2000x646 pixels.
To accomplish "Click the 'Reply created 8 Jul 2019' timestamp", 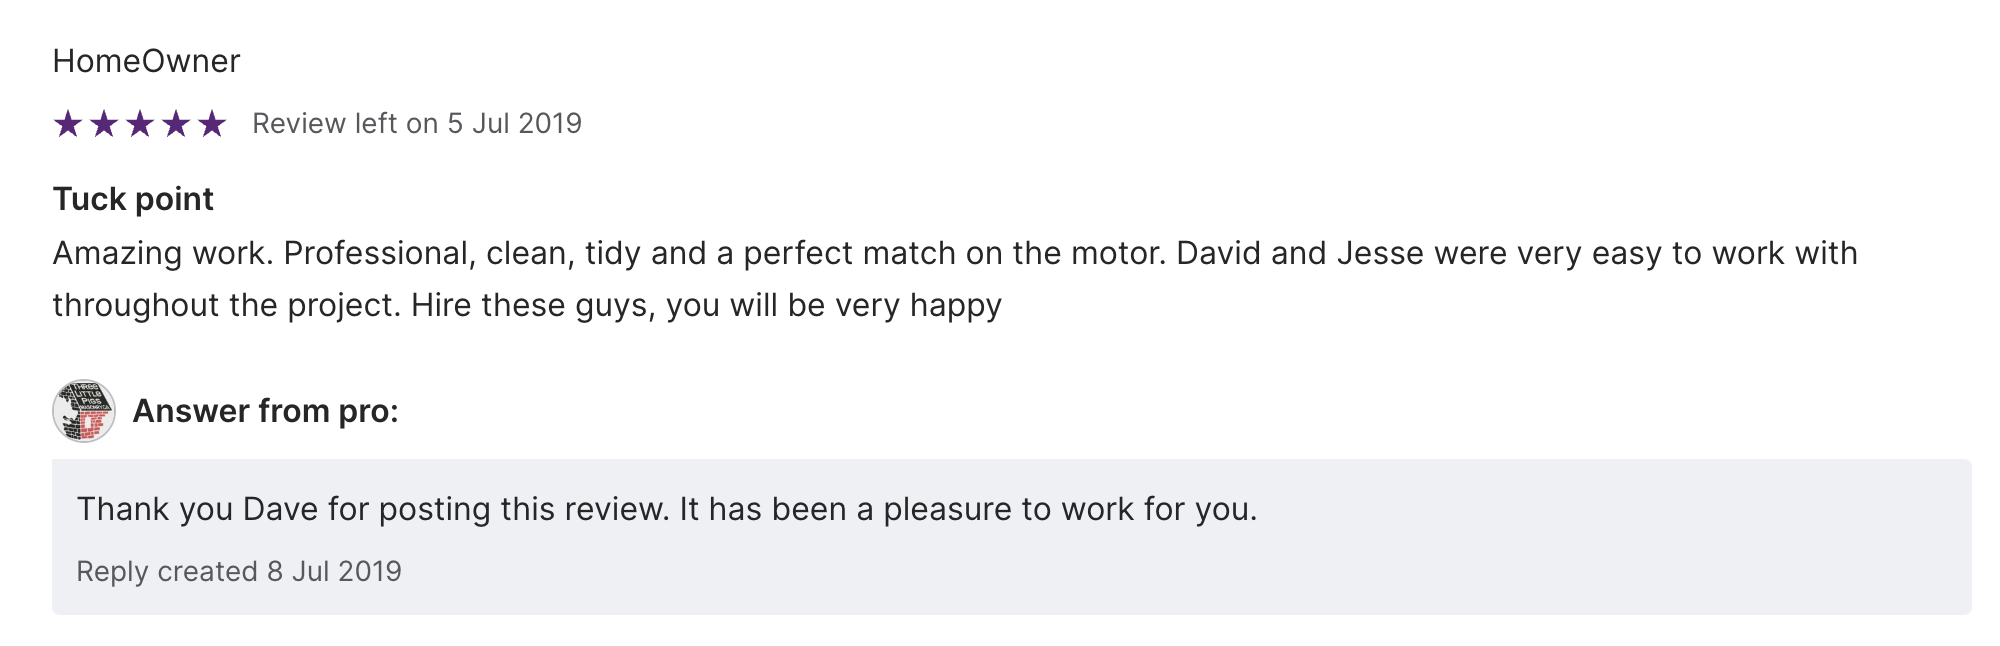I will point(239,571).
